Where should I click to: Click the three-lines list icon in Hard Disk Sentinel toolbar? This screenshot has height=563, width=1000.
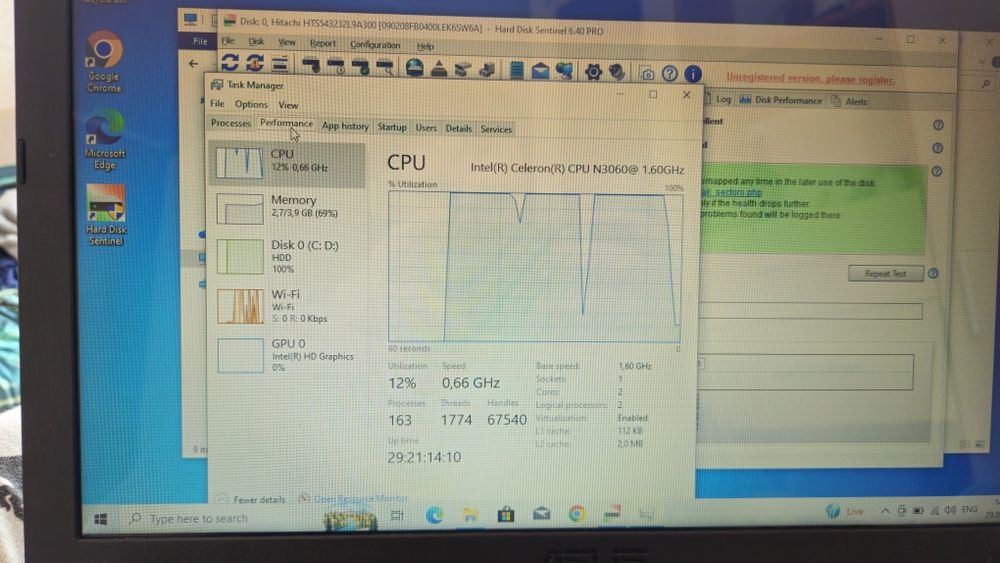pos(279,64)
